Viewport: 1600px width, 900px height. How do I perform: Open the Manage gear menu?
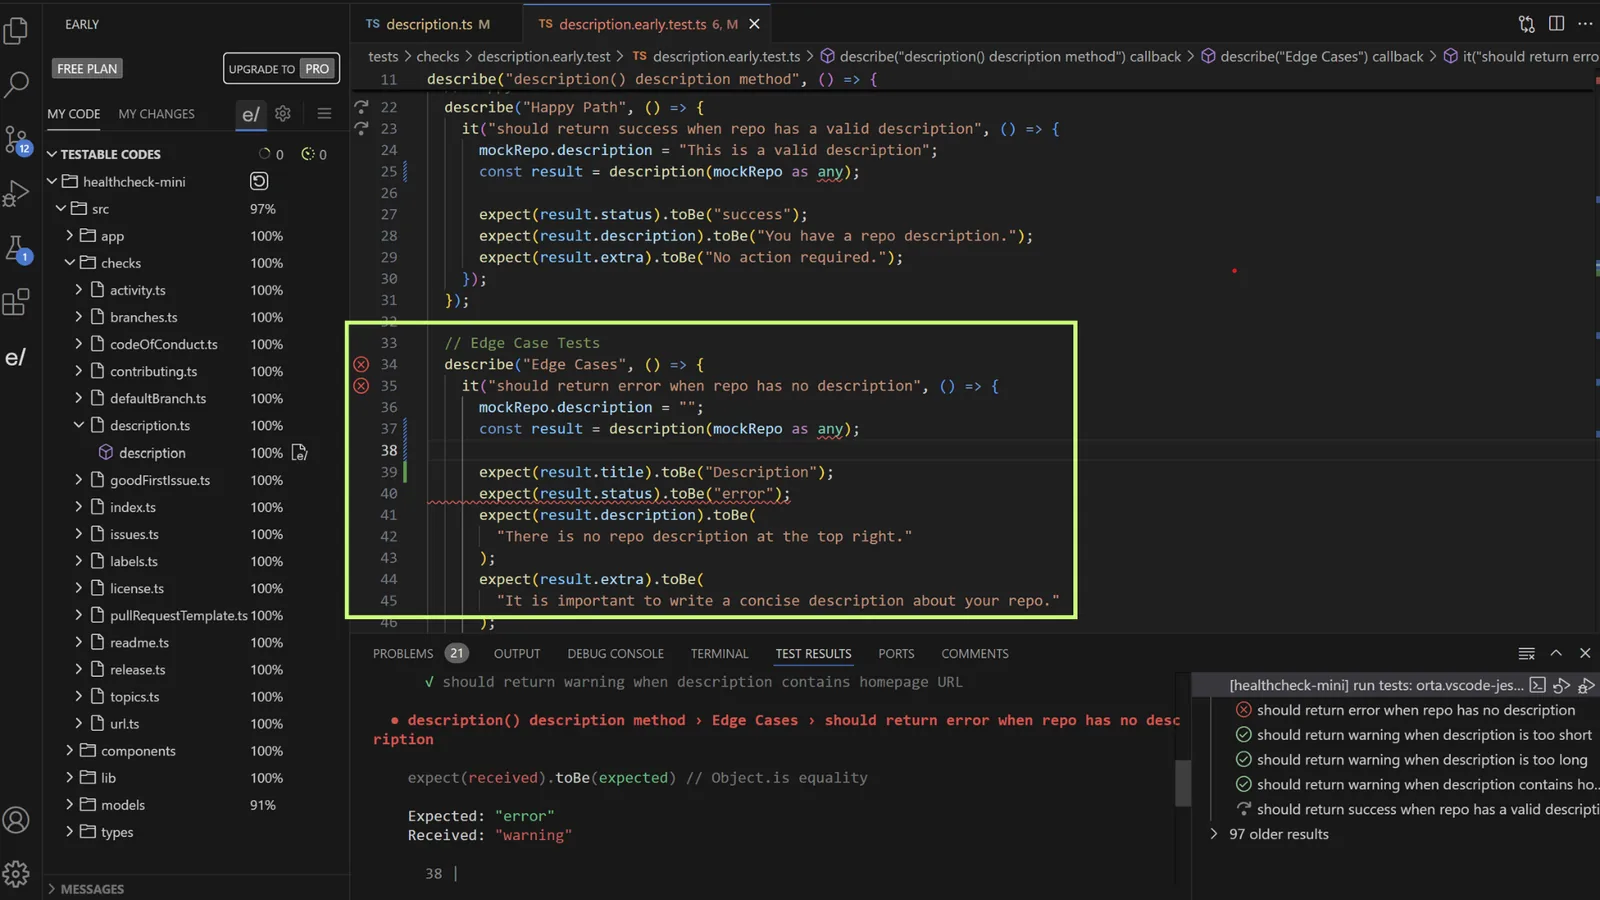click(16, 874)
